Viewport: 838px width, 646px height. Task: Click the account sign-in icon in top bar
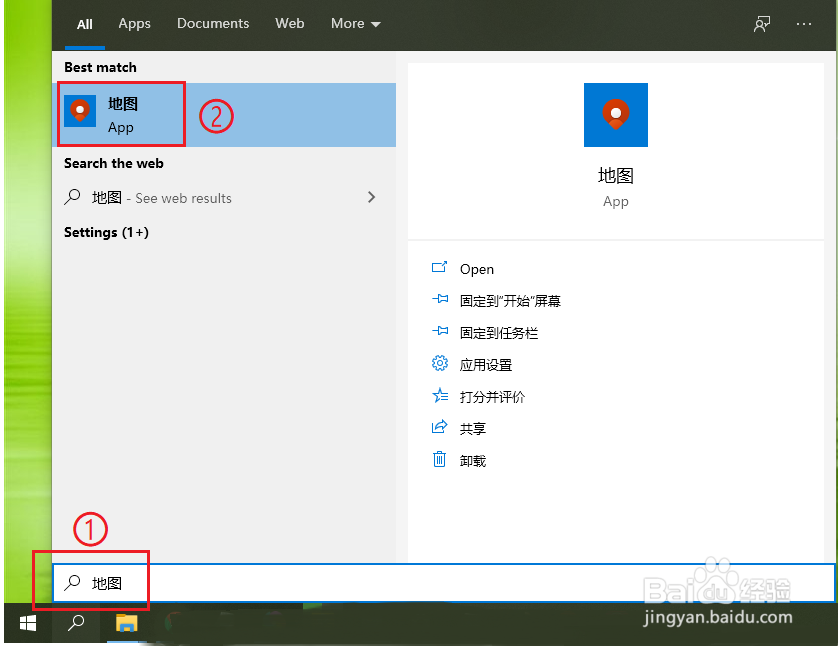point(761,24)
